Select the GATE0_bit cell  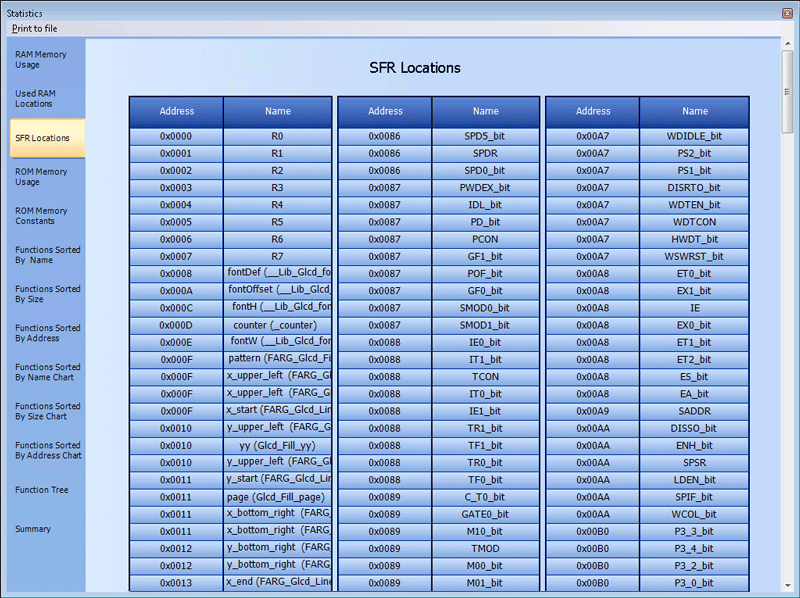485,514
